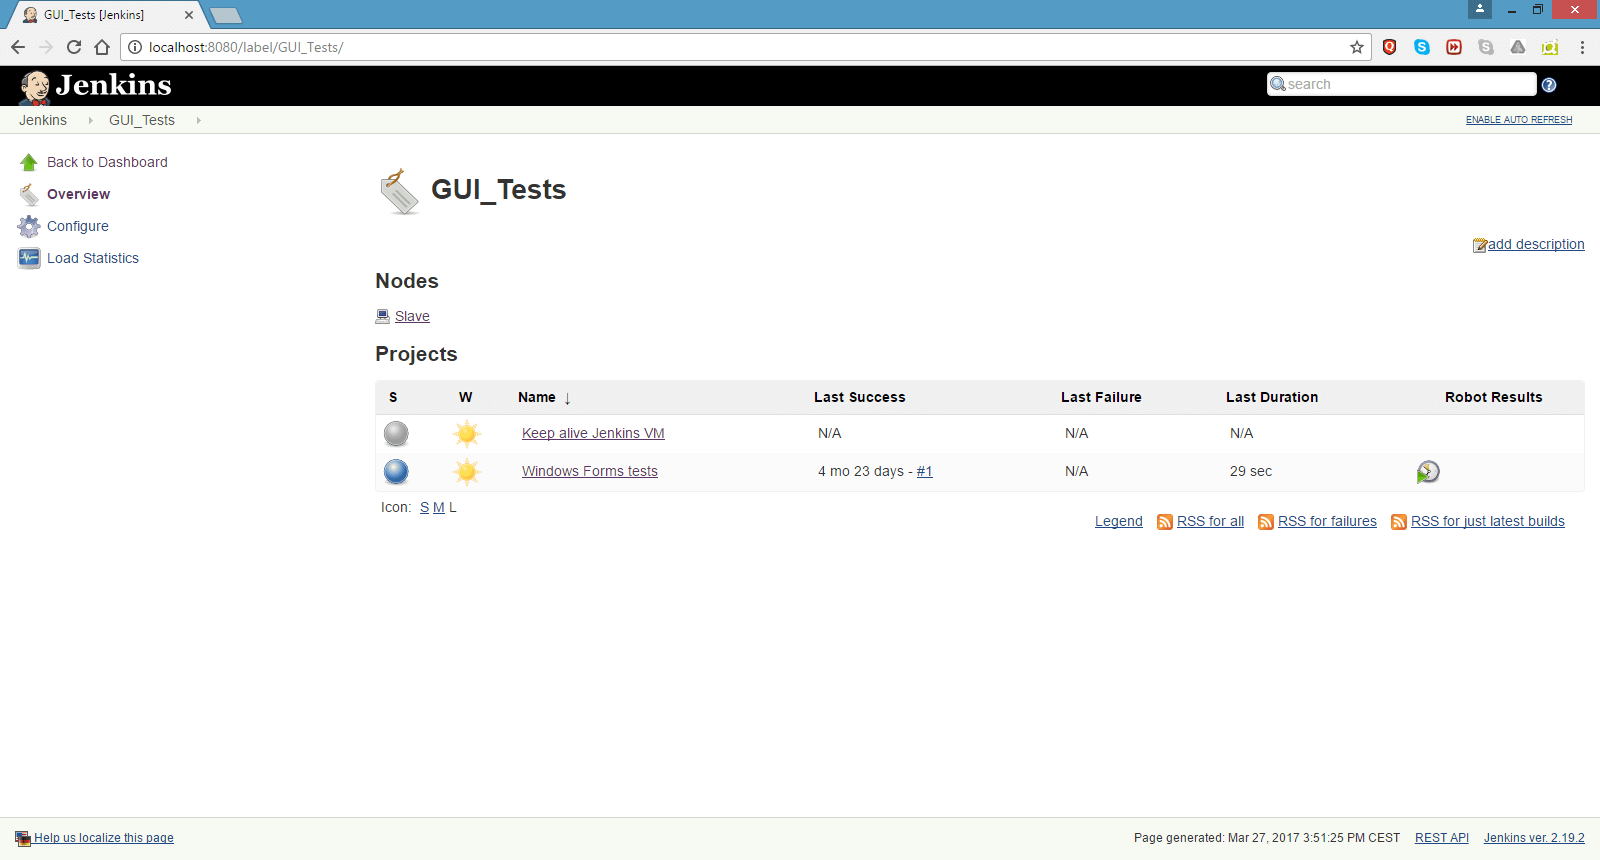
Task: Bookmark this page with the star icon
Action: pos(1357,47)
